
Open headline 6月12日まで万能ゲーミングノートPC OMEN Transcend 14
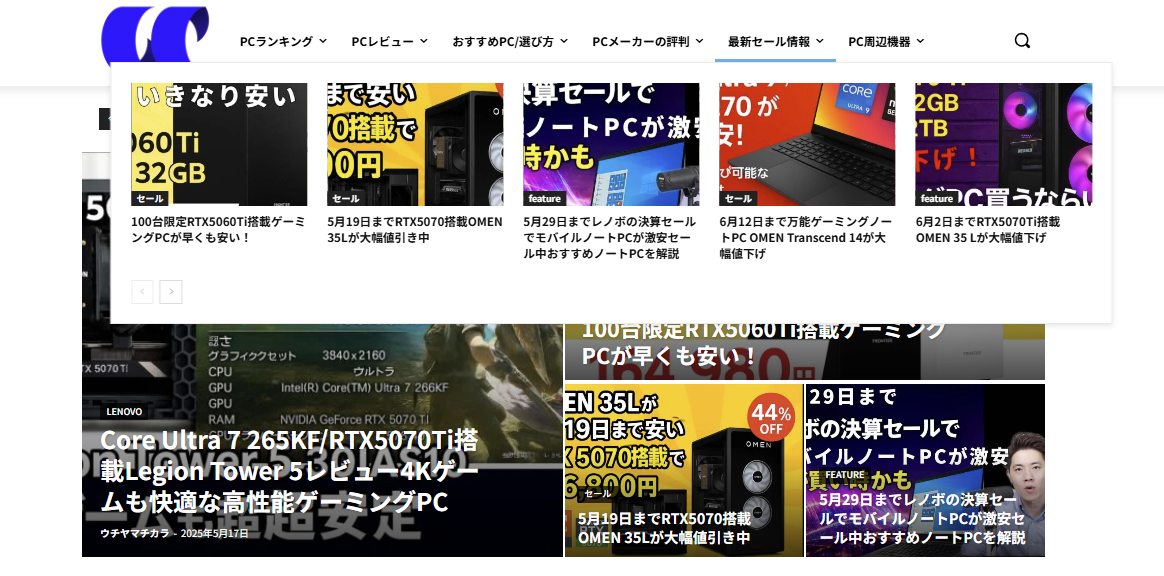tap(805, 238)
